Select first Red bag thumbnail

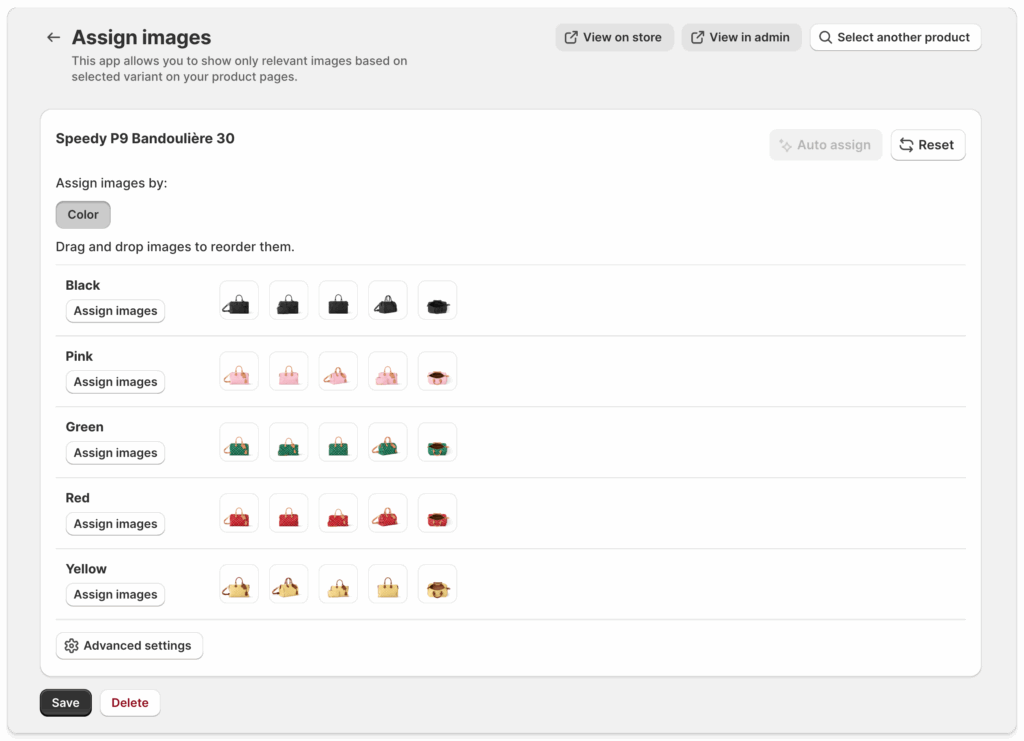click(239, 513)
